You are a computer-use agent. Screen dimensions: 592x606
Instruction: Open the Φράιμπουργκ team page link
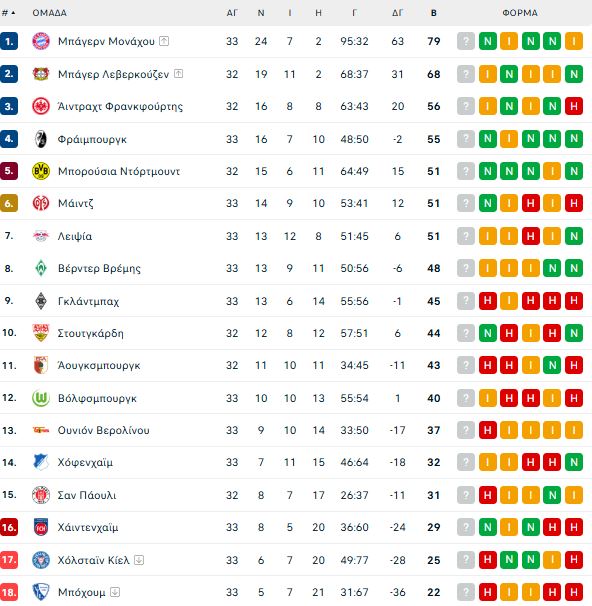[x=92, y=139]
